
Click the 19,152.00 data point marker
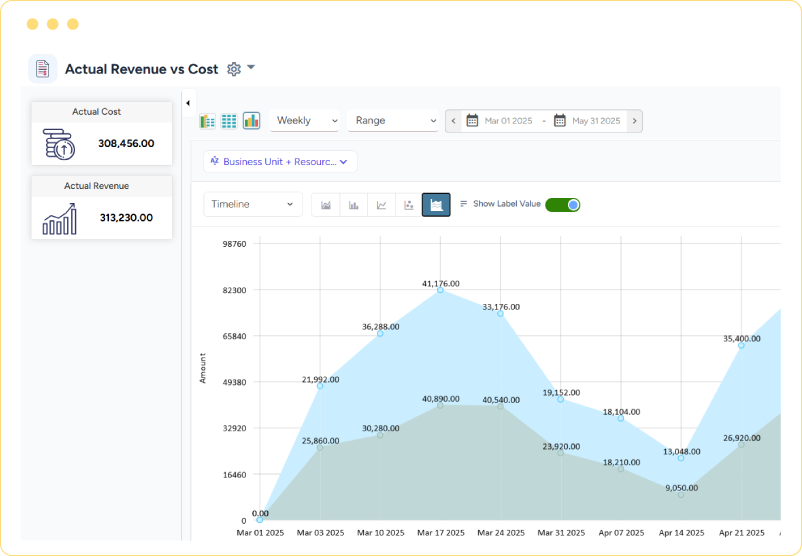point(561,399)
